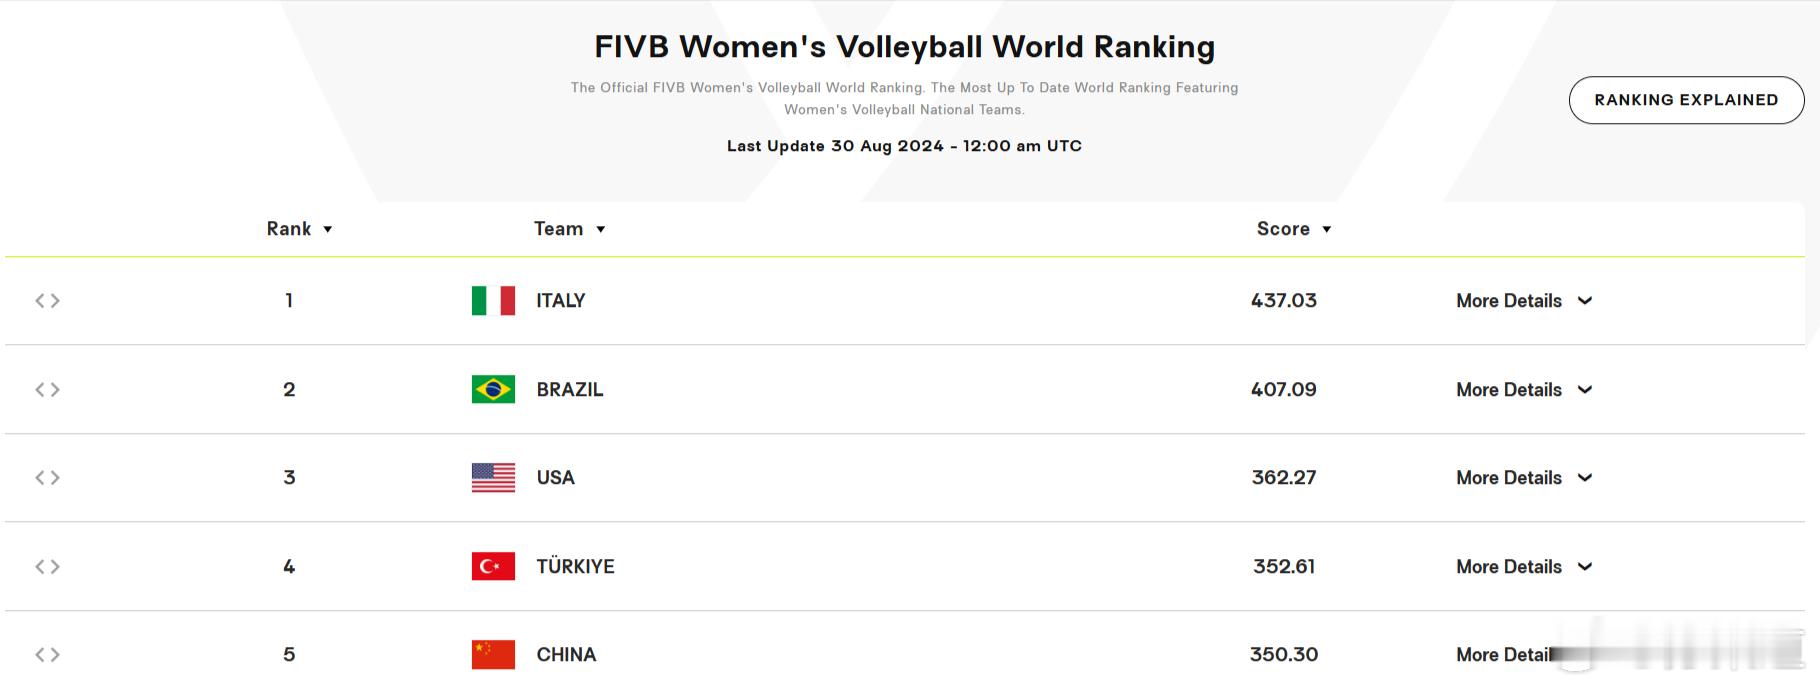Click the China flag icon
This screenshot has height=690, width=1820.
(x=493, y=655)
